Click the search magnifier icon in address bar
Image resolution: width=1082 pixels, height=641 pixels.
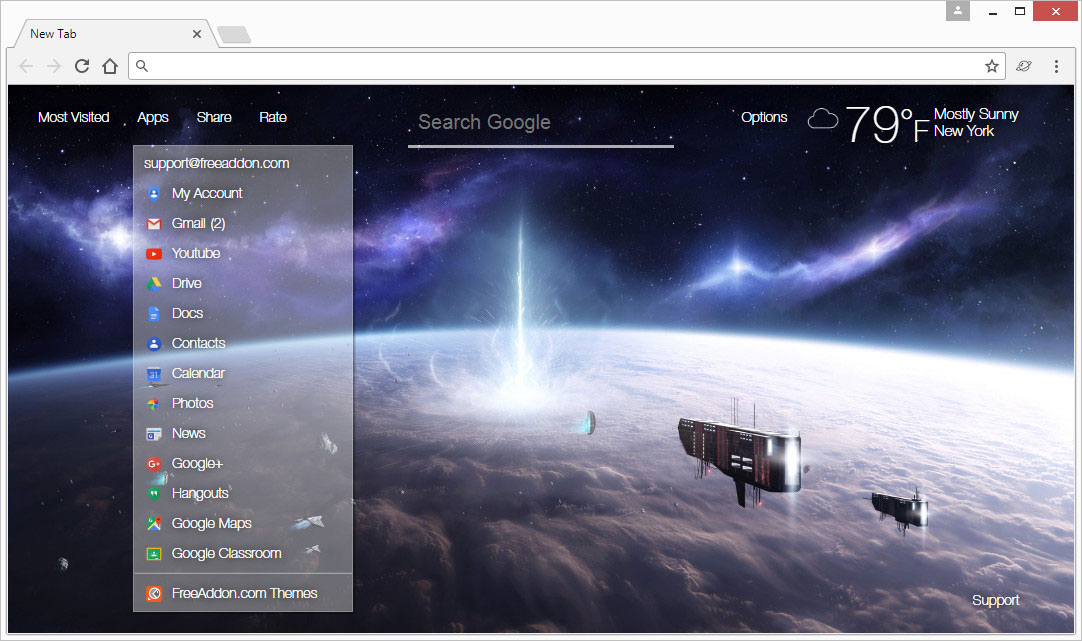pyautogui.click(x=141, y=66)
